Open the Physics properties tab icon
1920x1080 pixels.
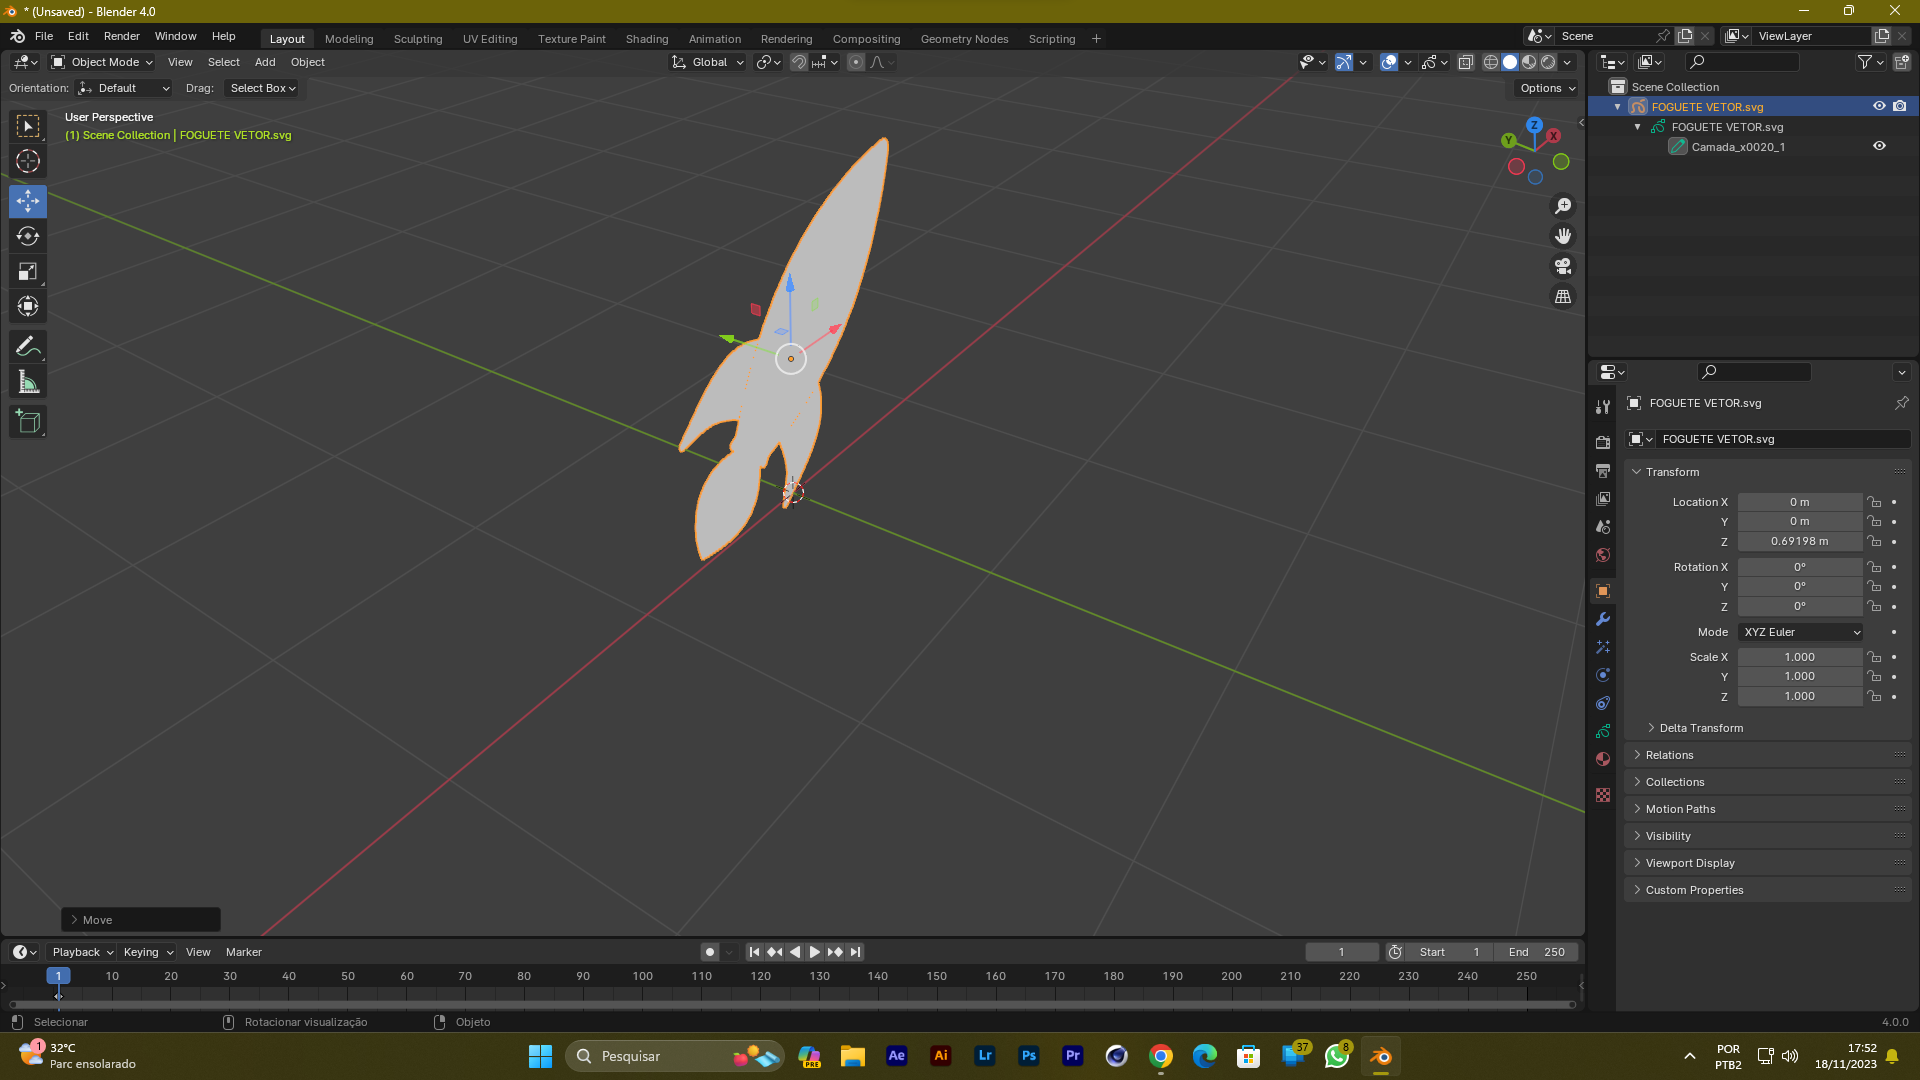click(1603, 675)
